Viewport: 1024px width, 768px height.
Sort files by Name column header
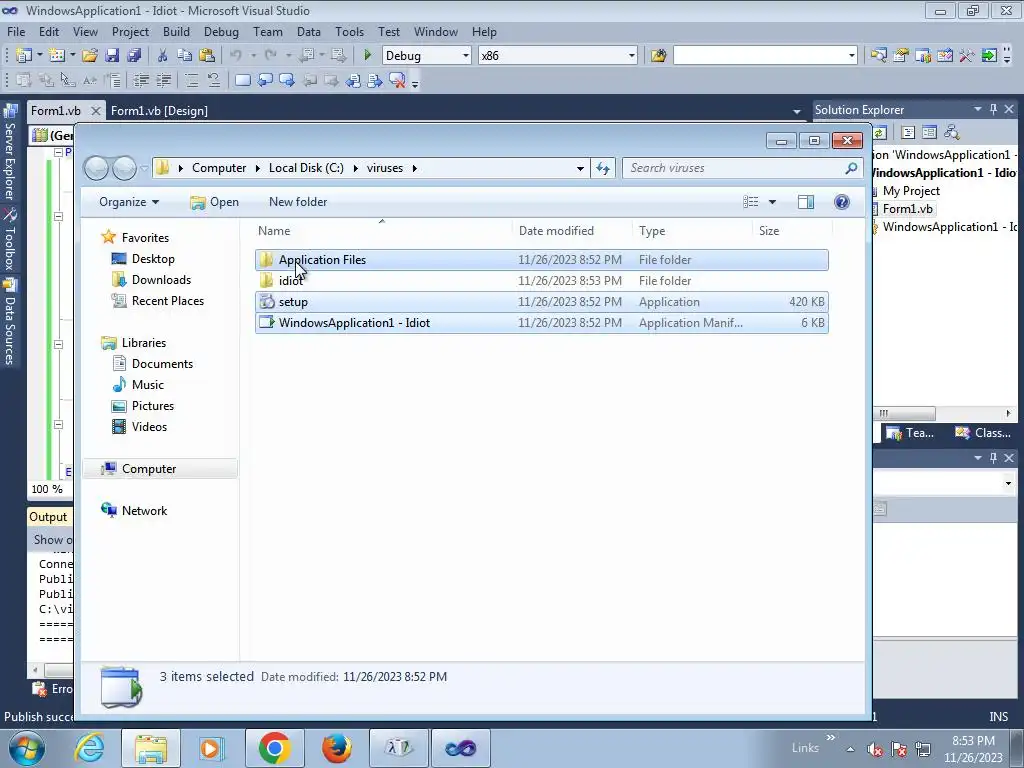(x=382, y=231)
